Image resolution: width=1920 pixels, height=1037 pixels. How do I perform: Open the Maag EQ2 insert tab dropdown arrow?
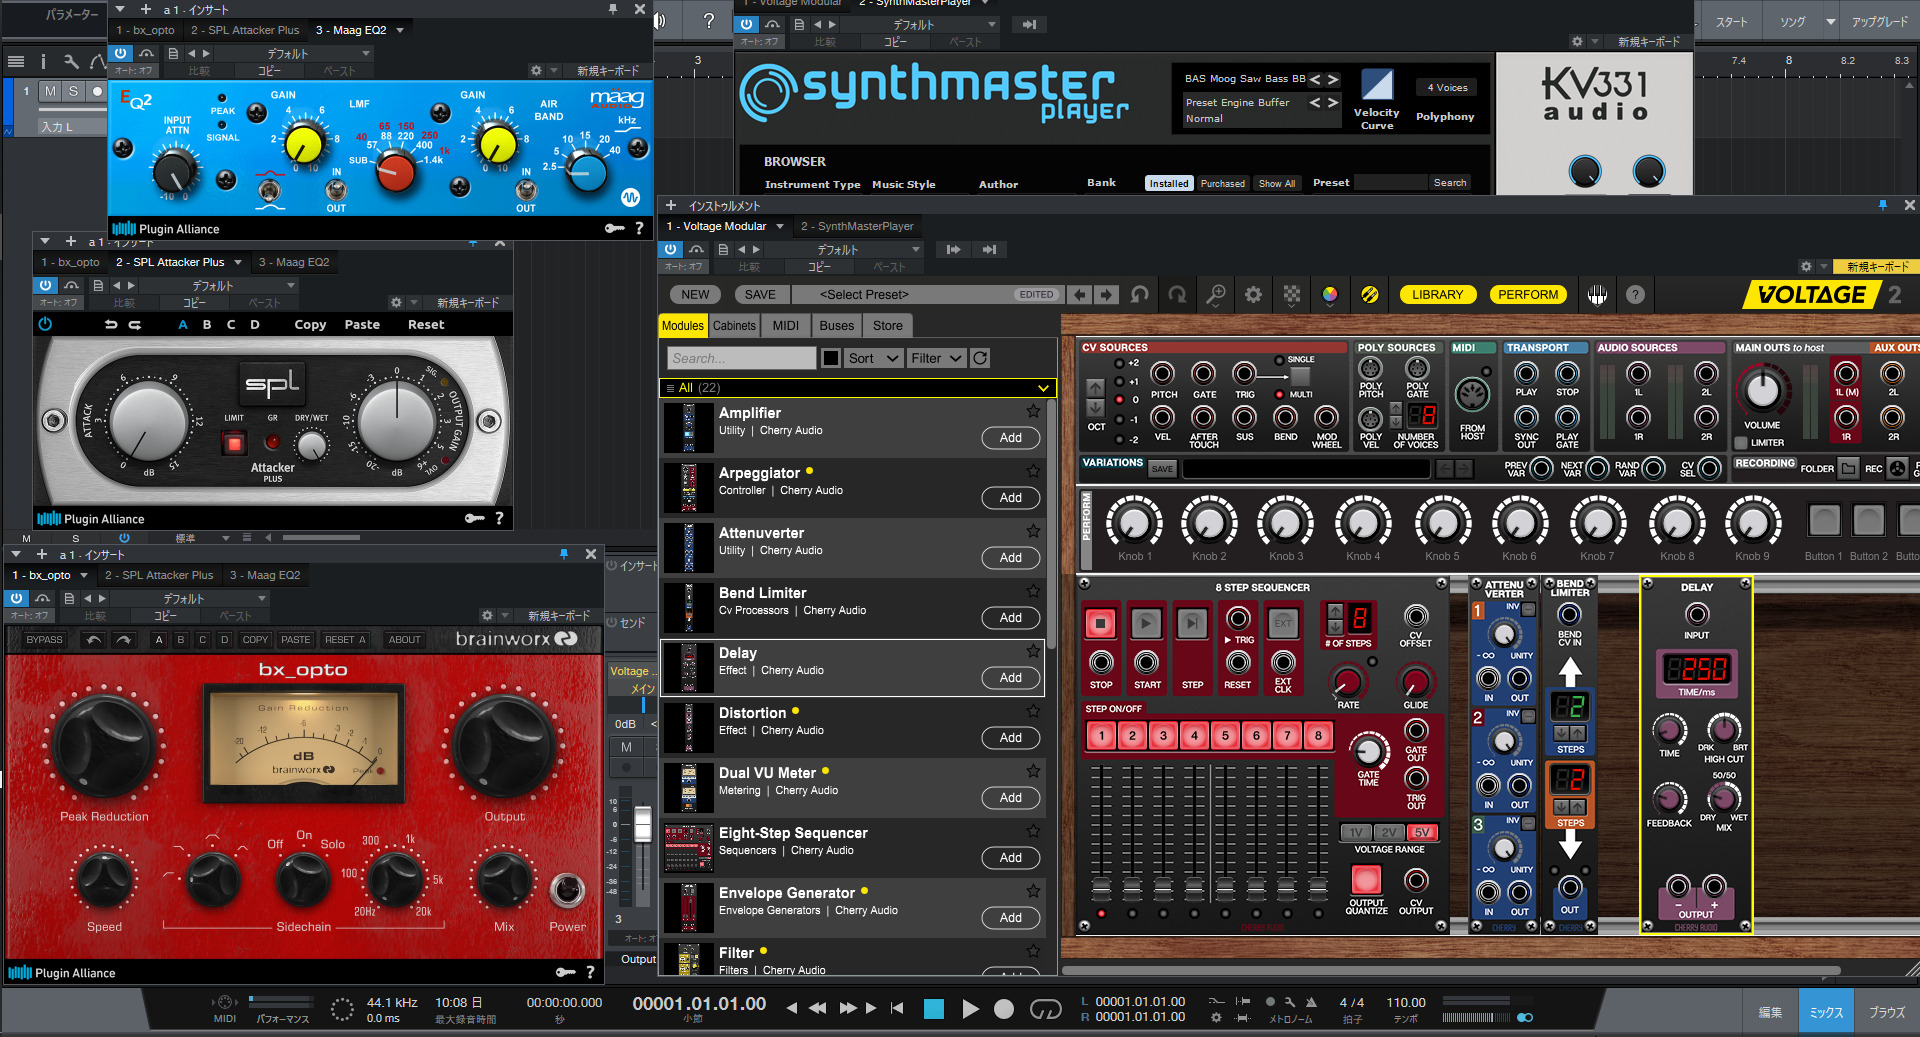coord(400,30)
